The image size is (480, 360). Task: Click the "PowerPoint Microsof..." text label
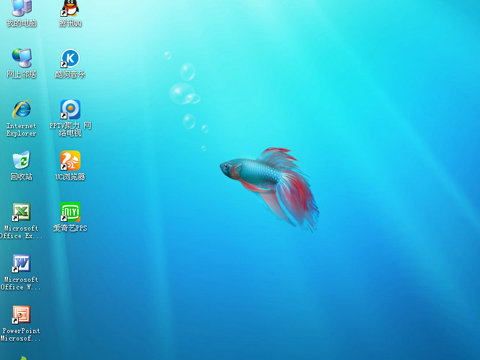pos(21,335)
